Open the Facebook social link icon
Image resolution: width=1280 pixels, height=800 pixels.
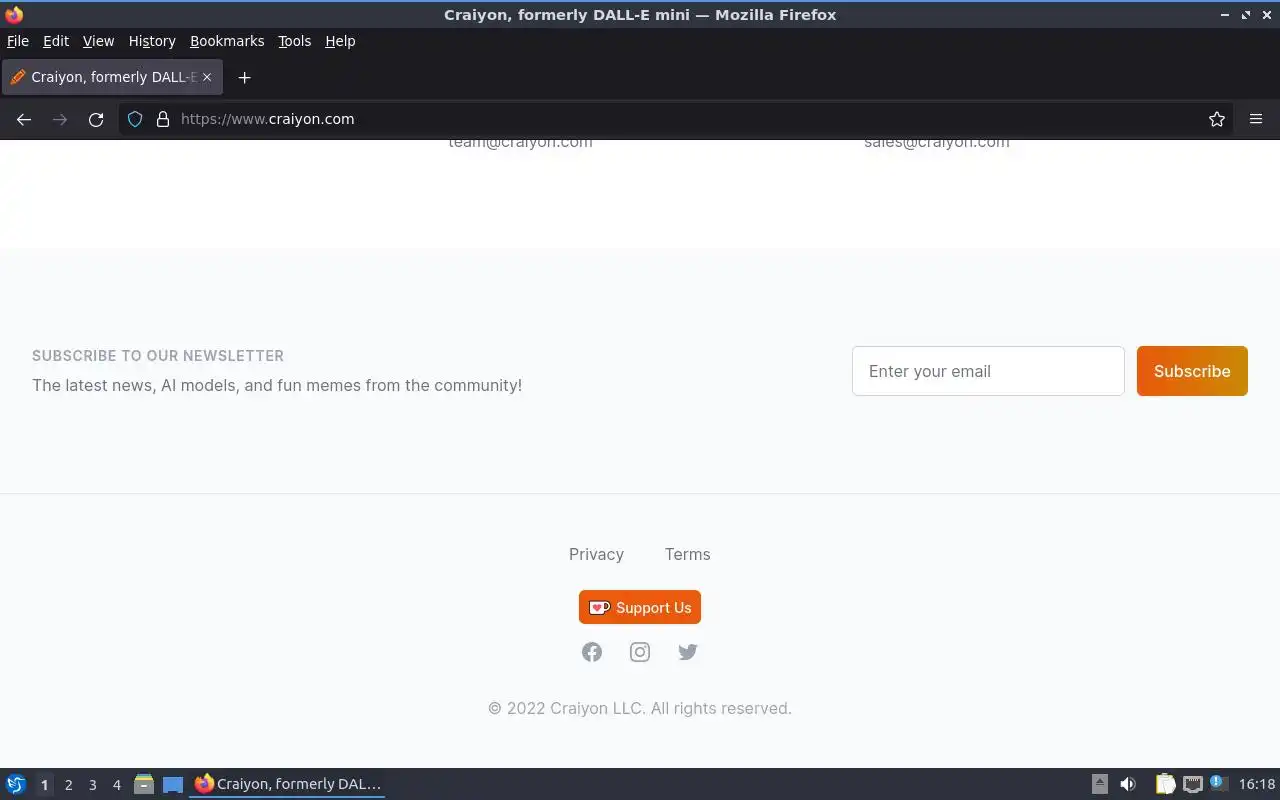pos(592,652)
